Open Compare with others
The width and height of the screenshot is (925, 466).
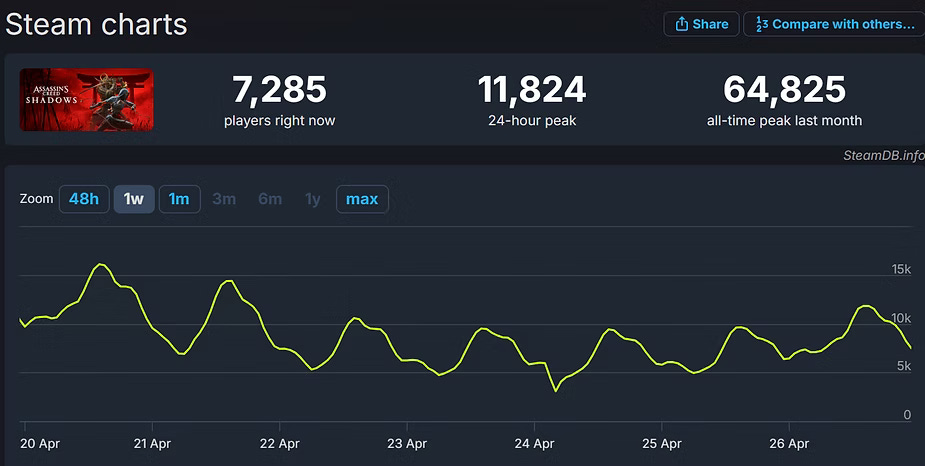pos(834,24)
